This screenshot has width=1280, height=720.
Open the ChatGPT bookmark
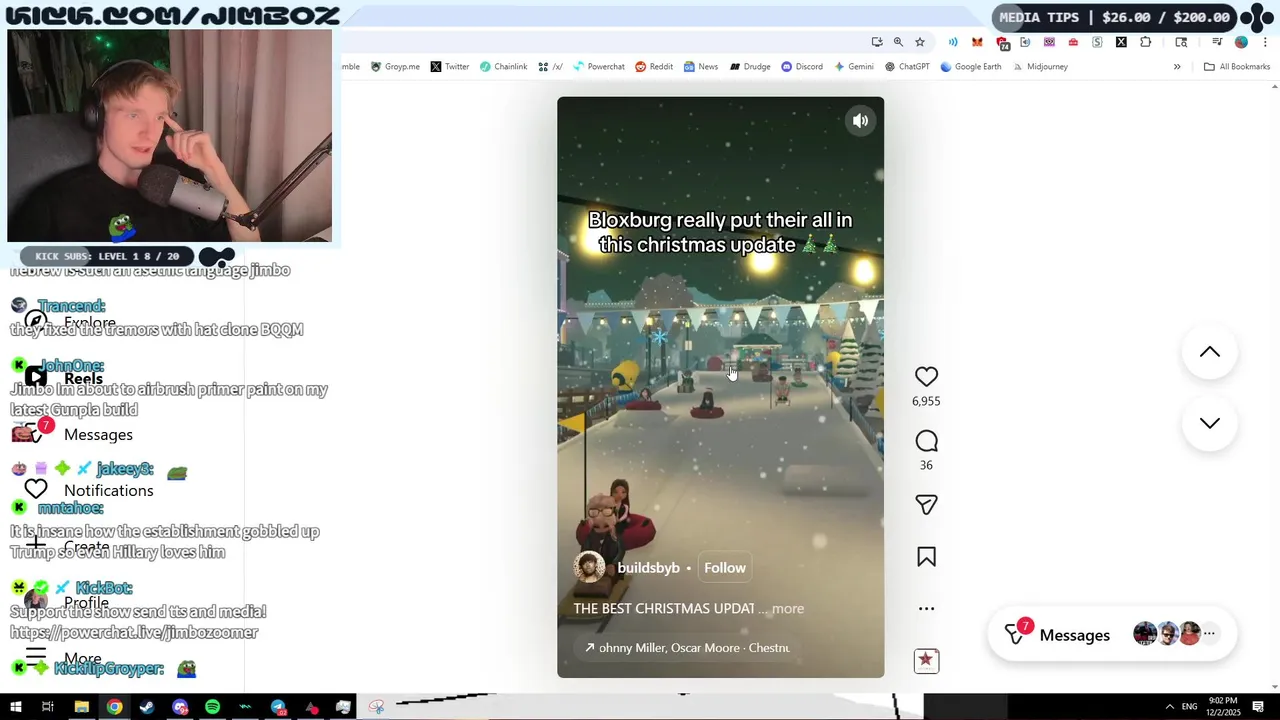[907, 67]
